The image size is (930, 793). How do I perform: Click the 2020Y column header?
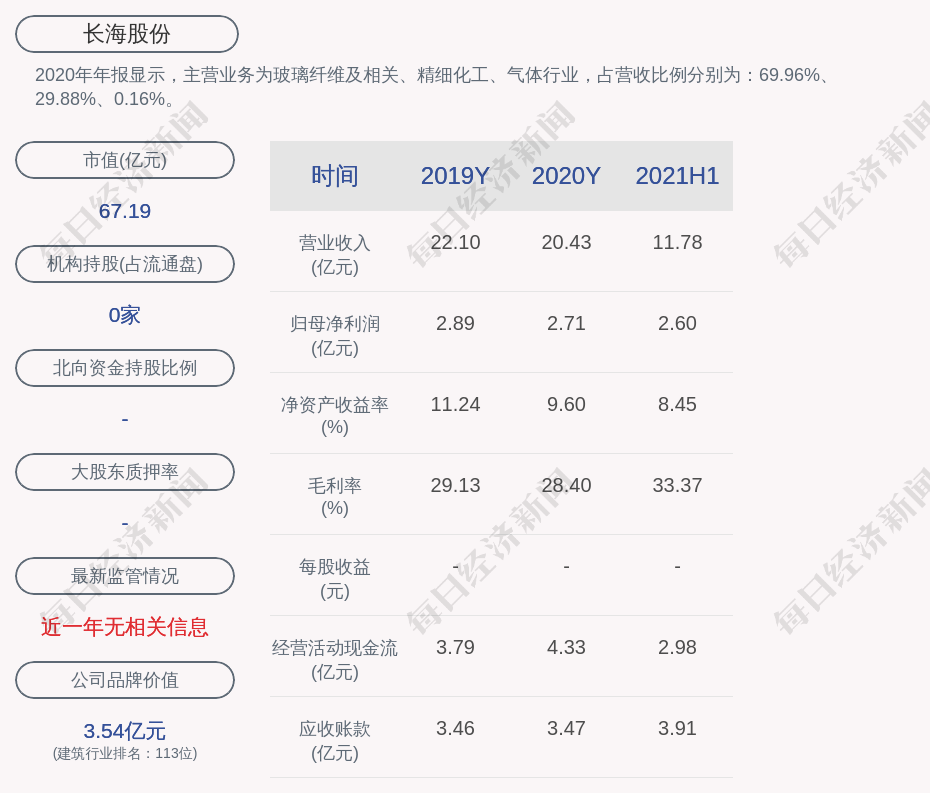[x=566, y=176]
